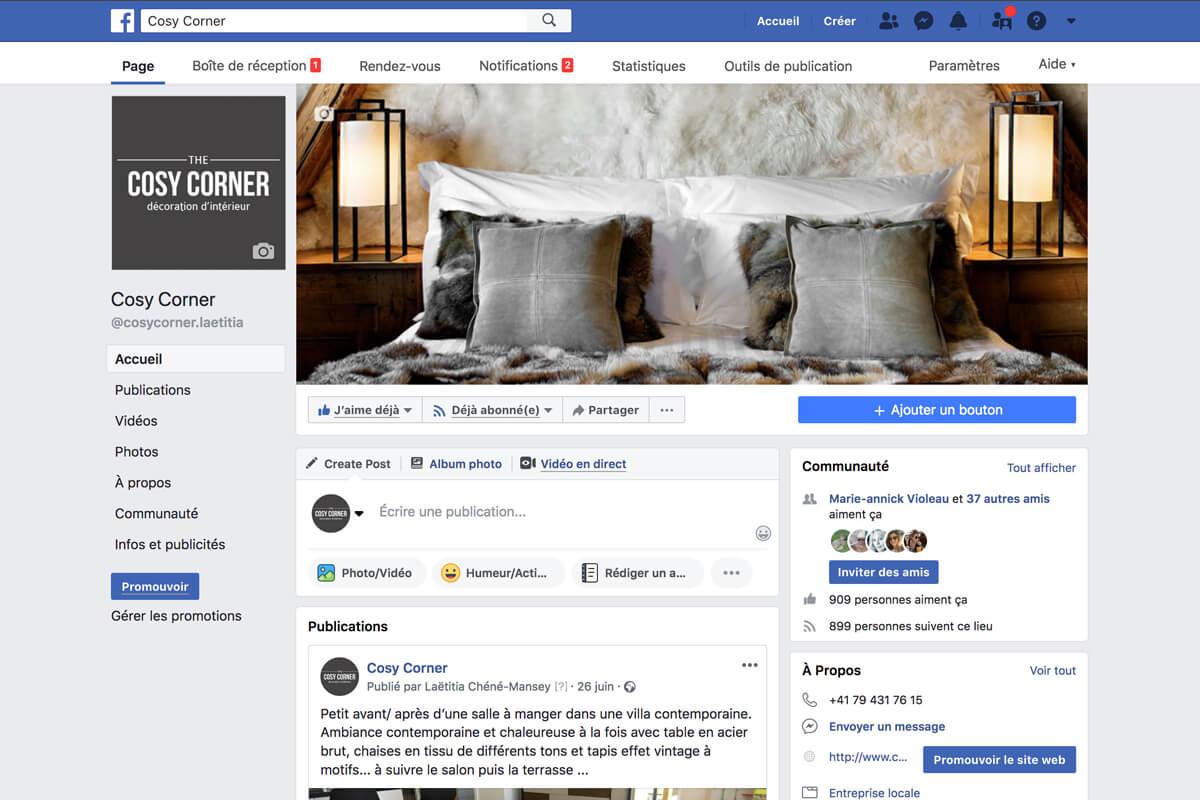Click the help question mark icon
Image resolution: width=1200 pixels, height=800 pixels.
pos(1036,21)
